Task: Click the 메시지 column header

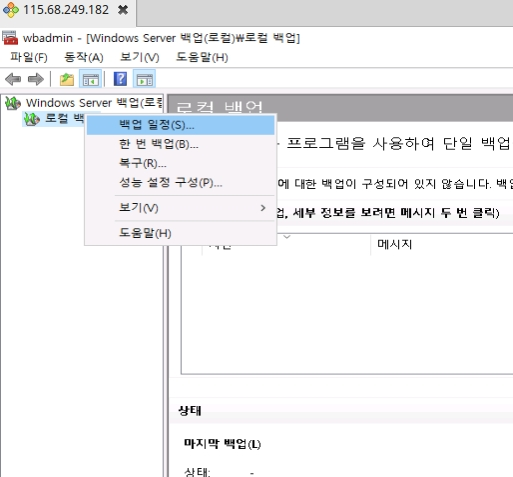Action: pos(395,244)
